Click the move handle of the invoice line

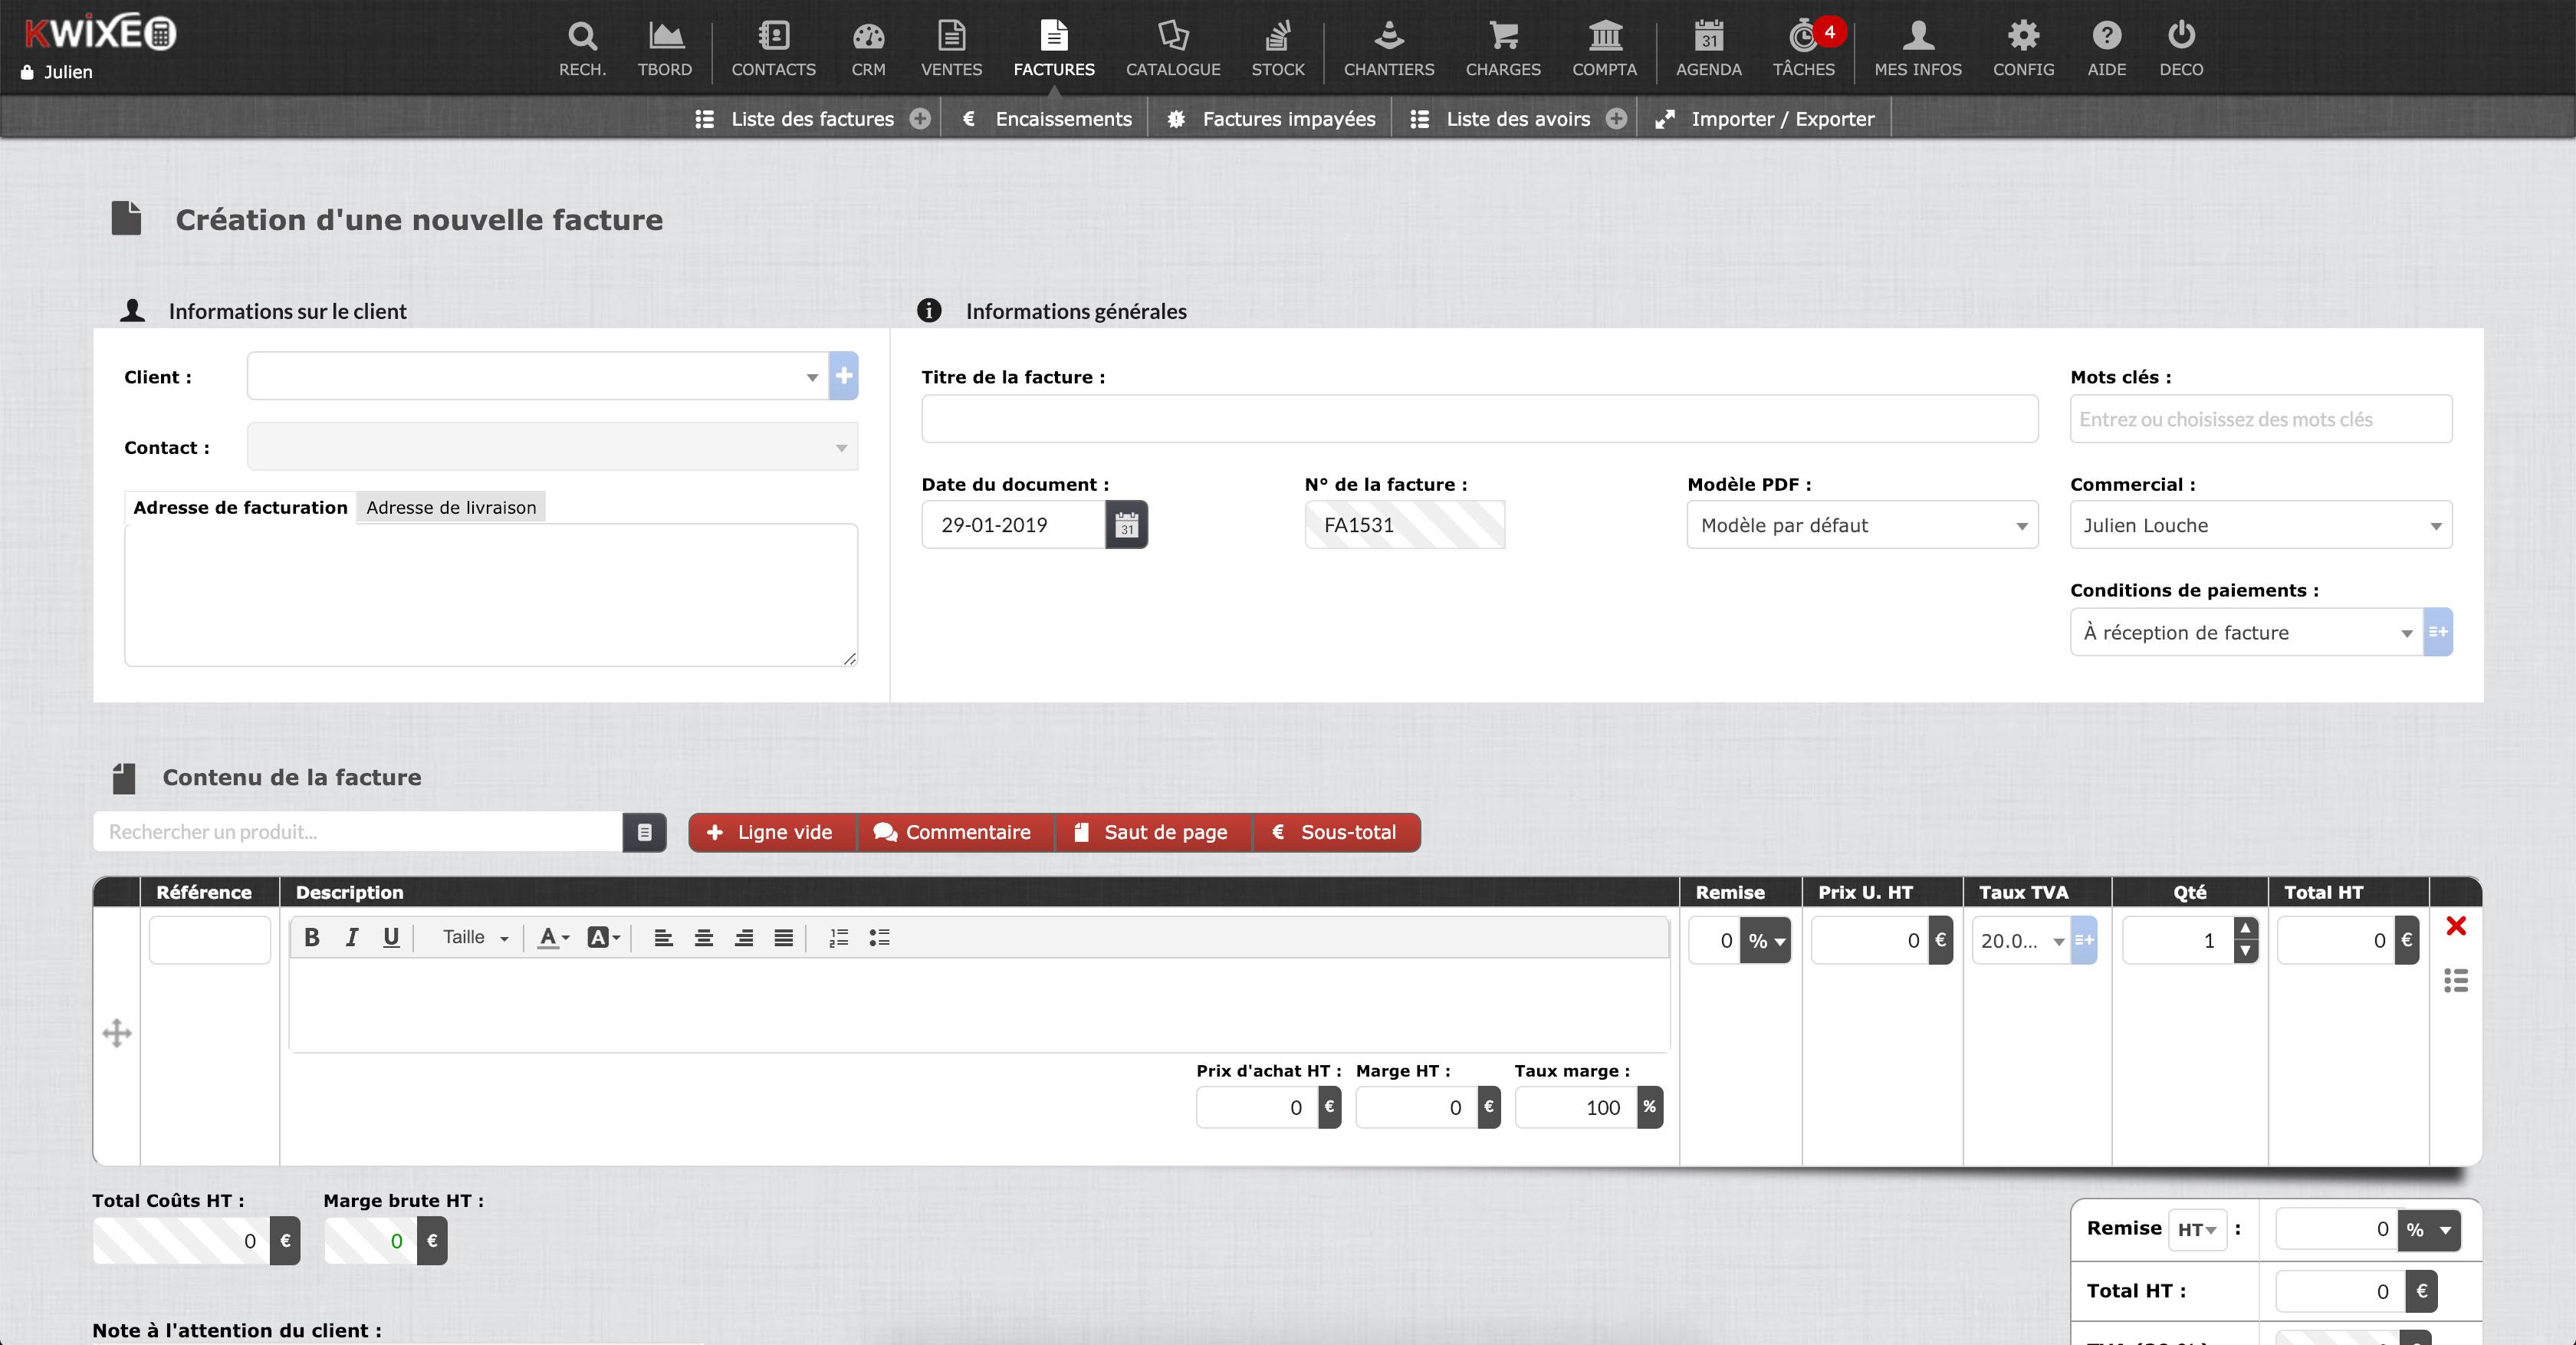117,1033
